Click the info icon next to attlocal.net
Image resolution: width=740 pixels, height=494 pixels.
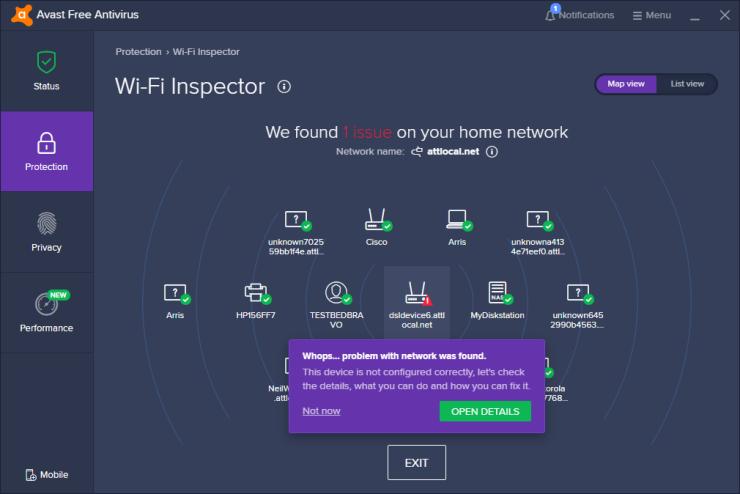(x=492, y=152)
